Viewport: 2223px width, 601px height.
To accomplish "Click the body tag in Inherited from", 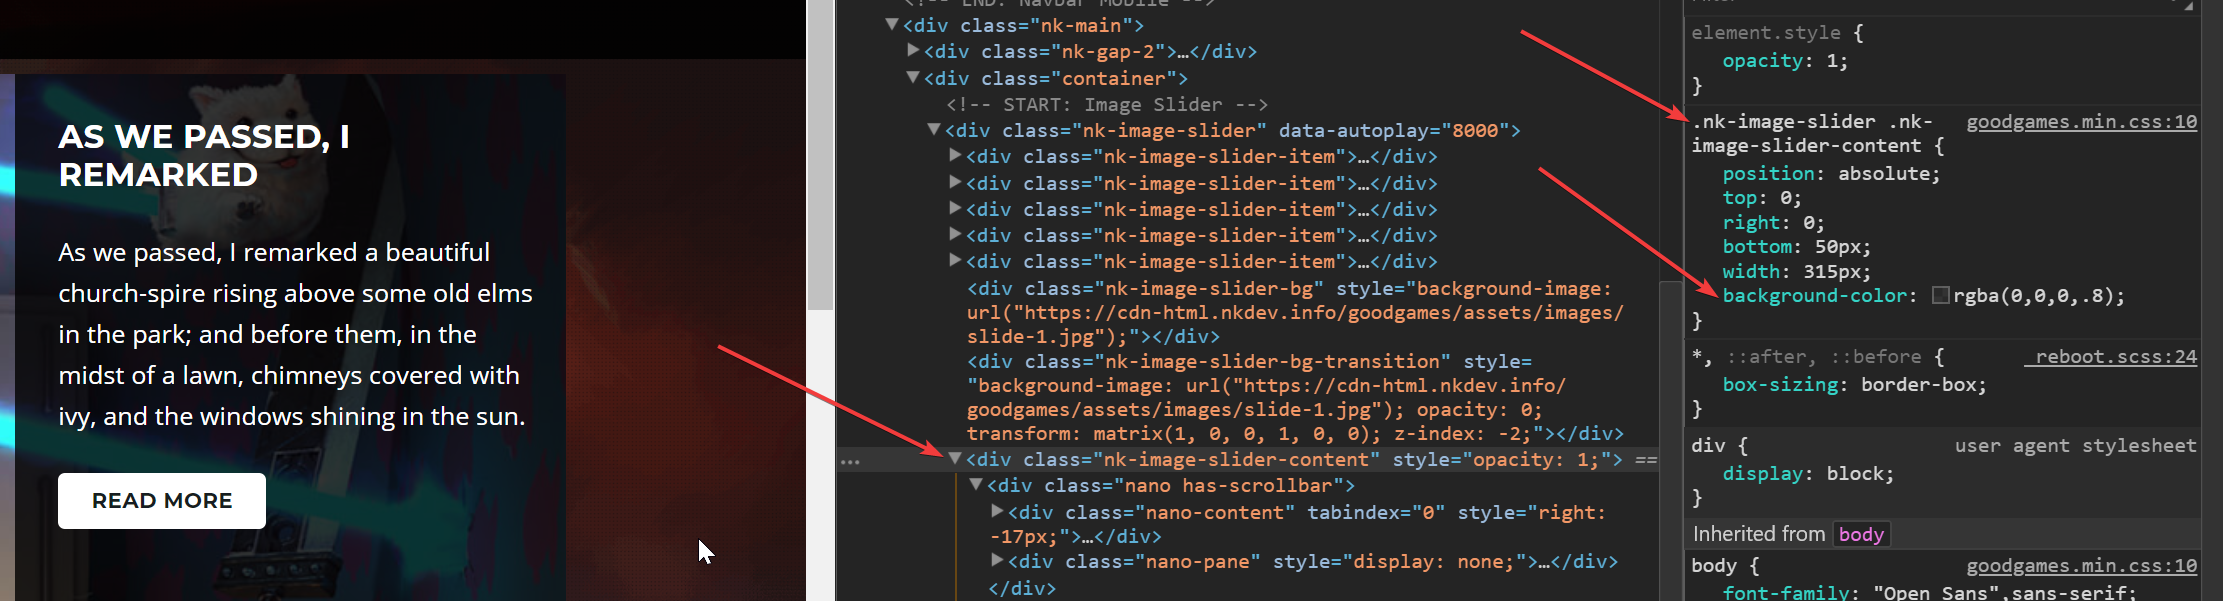I will click(1860, 535).
